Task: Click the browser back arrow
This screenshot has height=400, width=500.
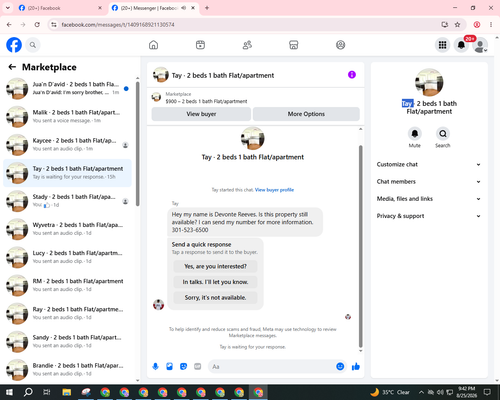Action: click(x=9, y=25)
